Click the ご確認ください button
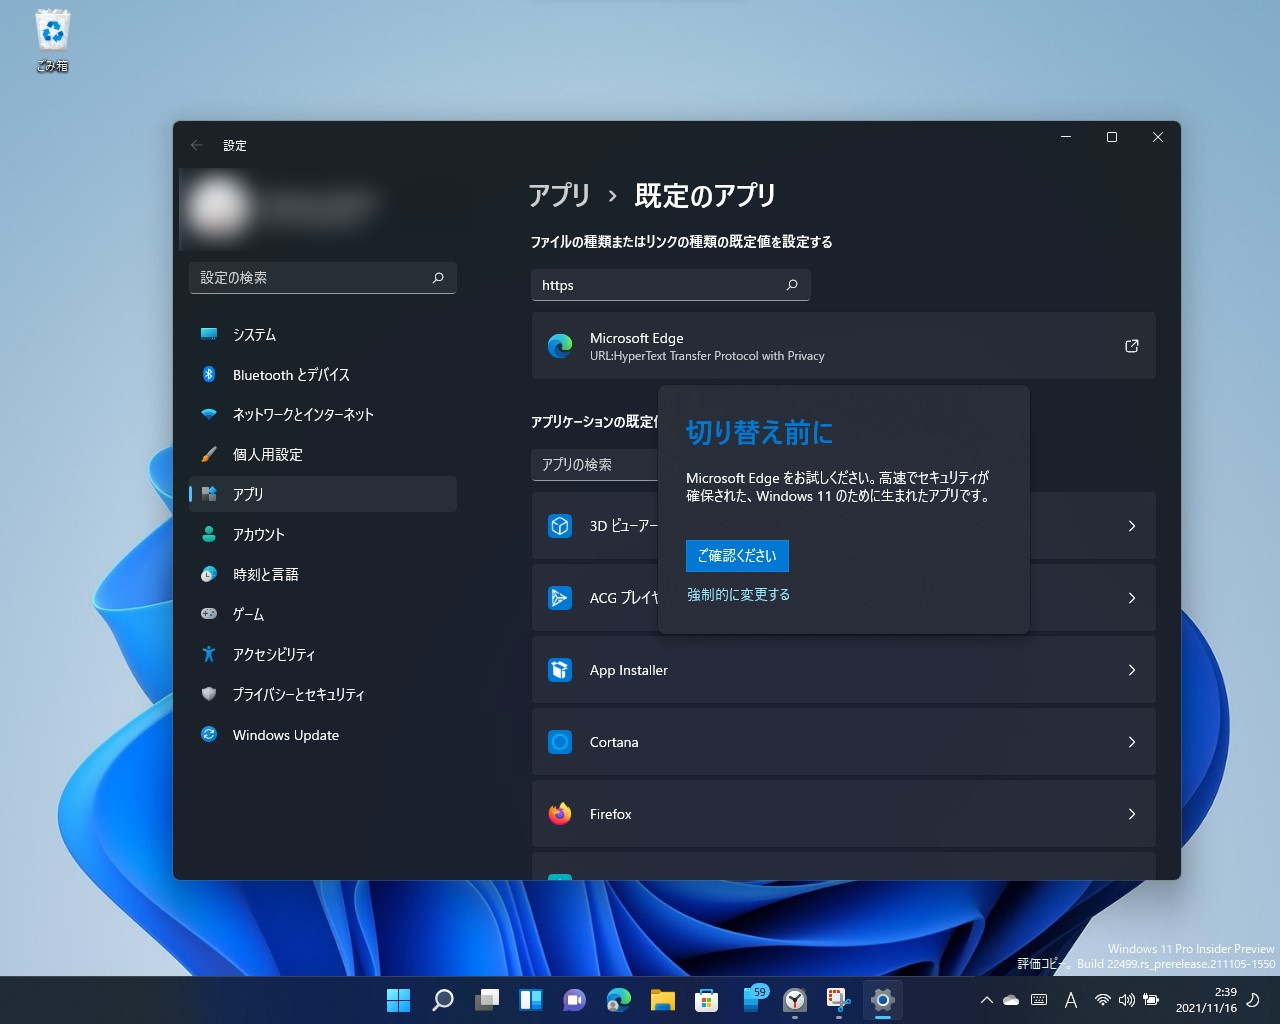The width and height of the screenshot is (1280, 1024). coord(737,555)
